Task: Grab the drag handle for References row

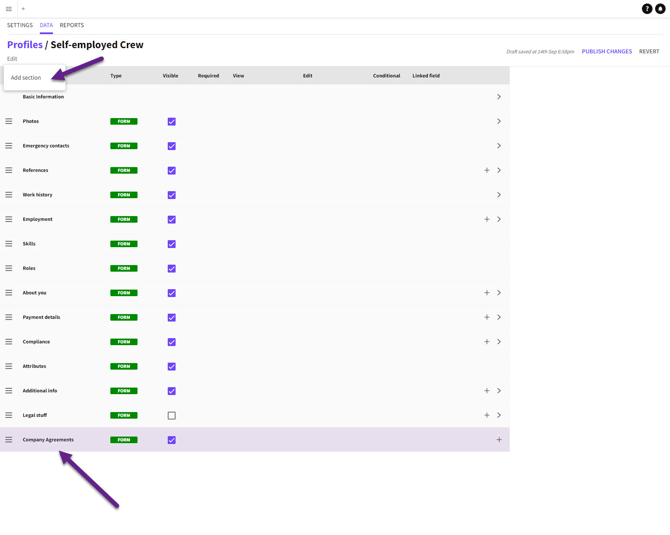Action: 9,170
